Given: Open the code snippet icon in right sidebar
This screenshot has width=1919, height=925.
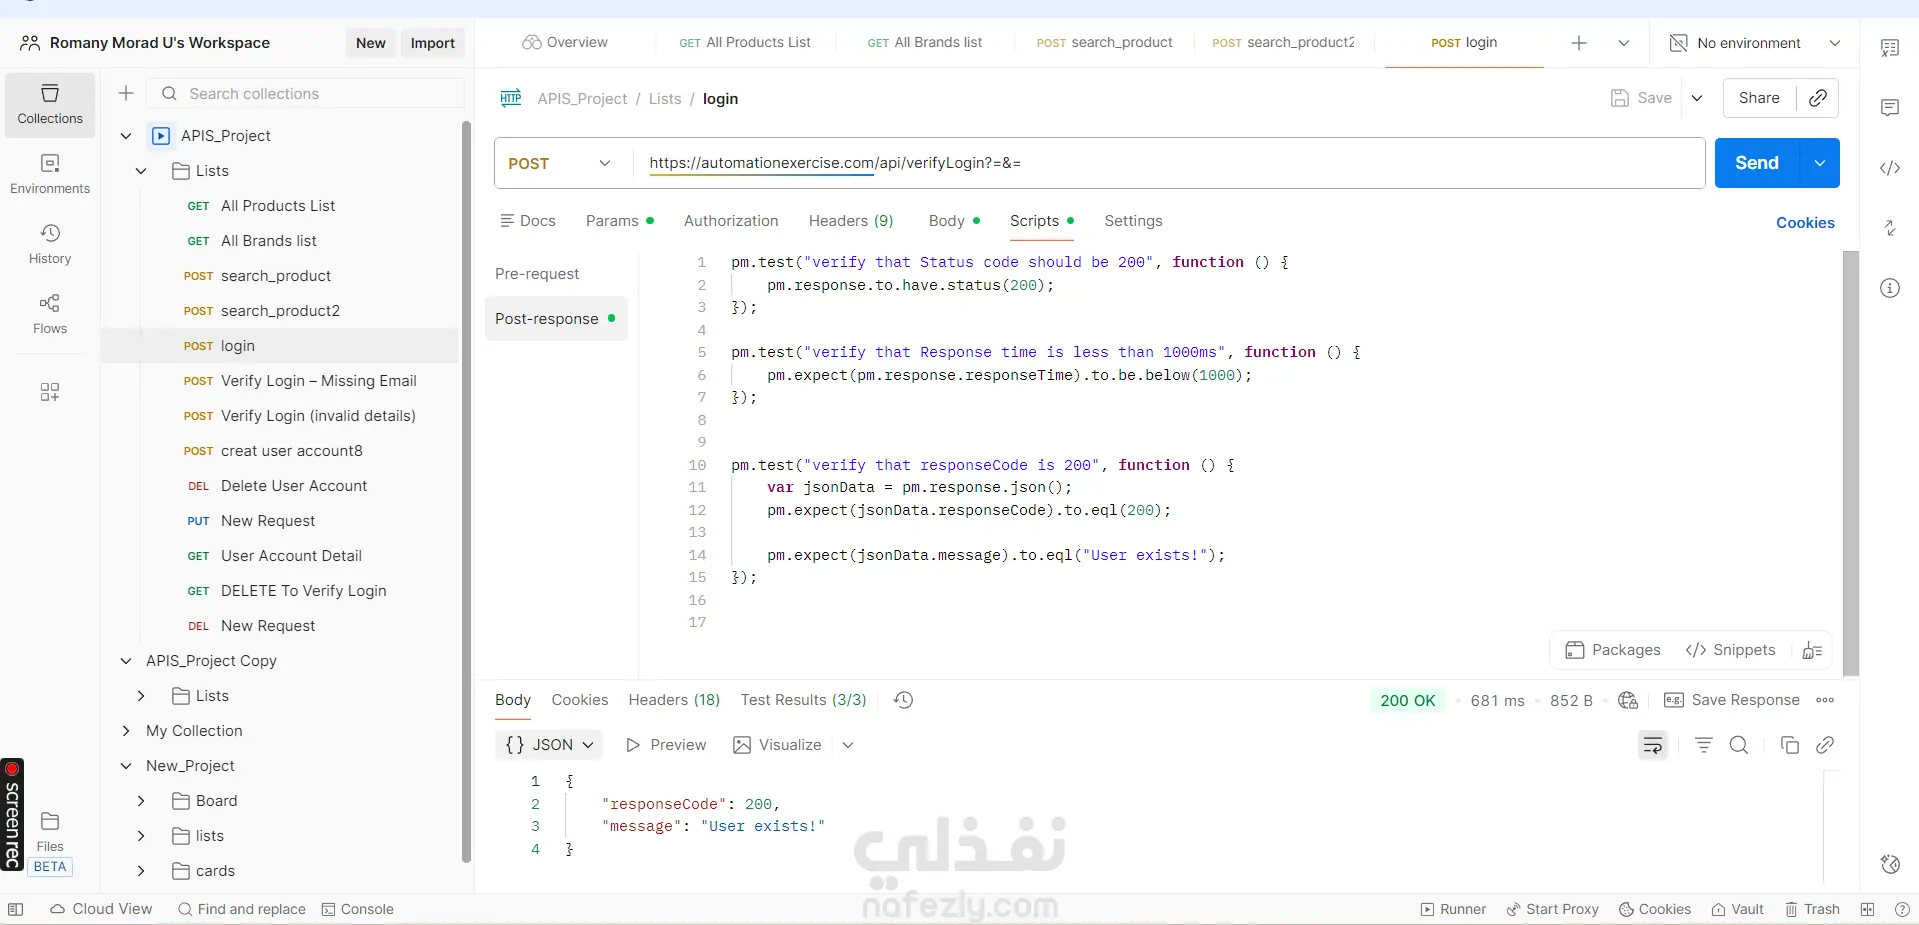Looking at the screenshot, I should click(x=1889, y=168).
